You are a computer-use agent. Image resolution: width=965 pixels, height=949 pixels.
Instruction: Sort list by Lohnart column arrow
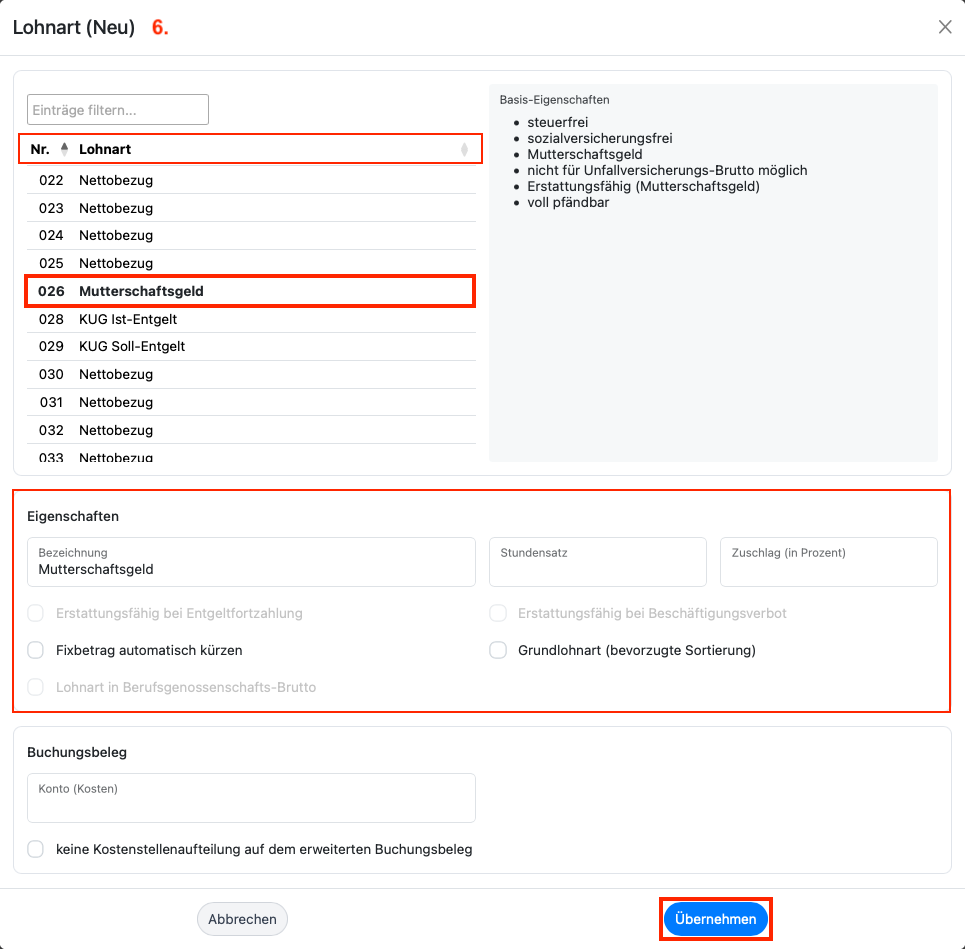coord(464,149)
